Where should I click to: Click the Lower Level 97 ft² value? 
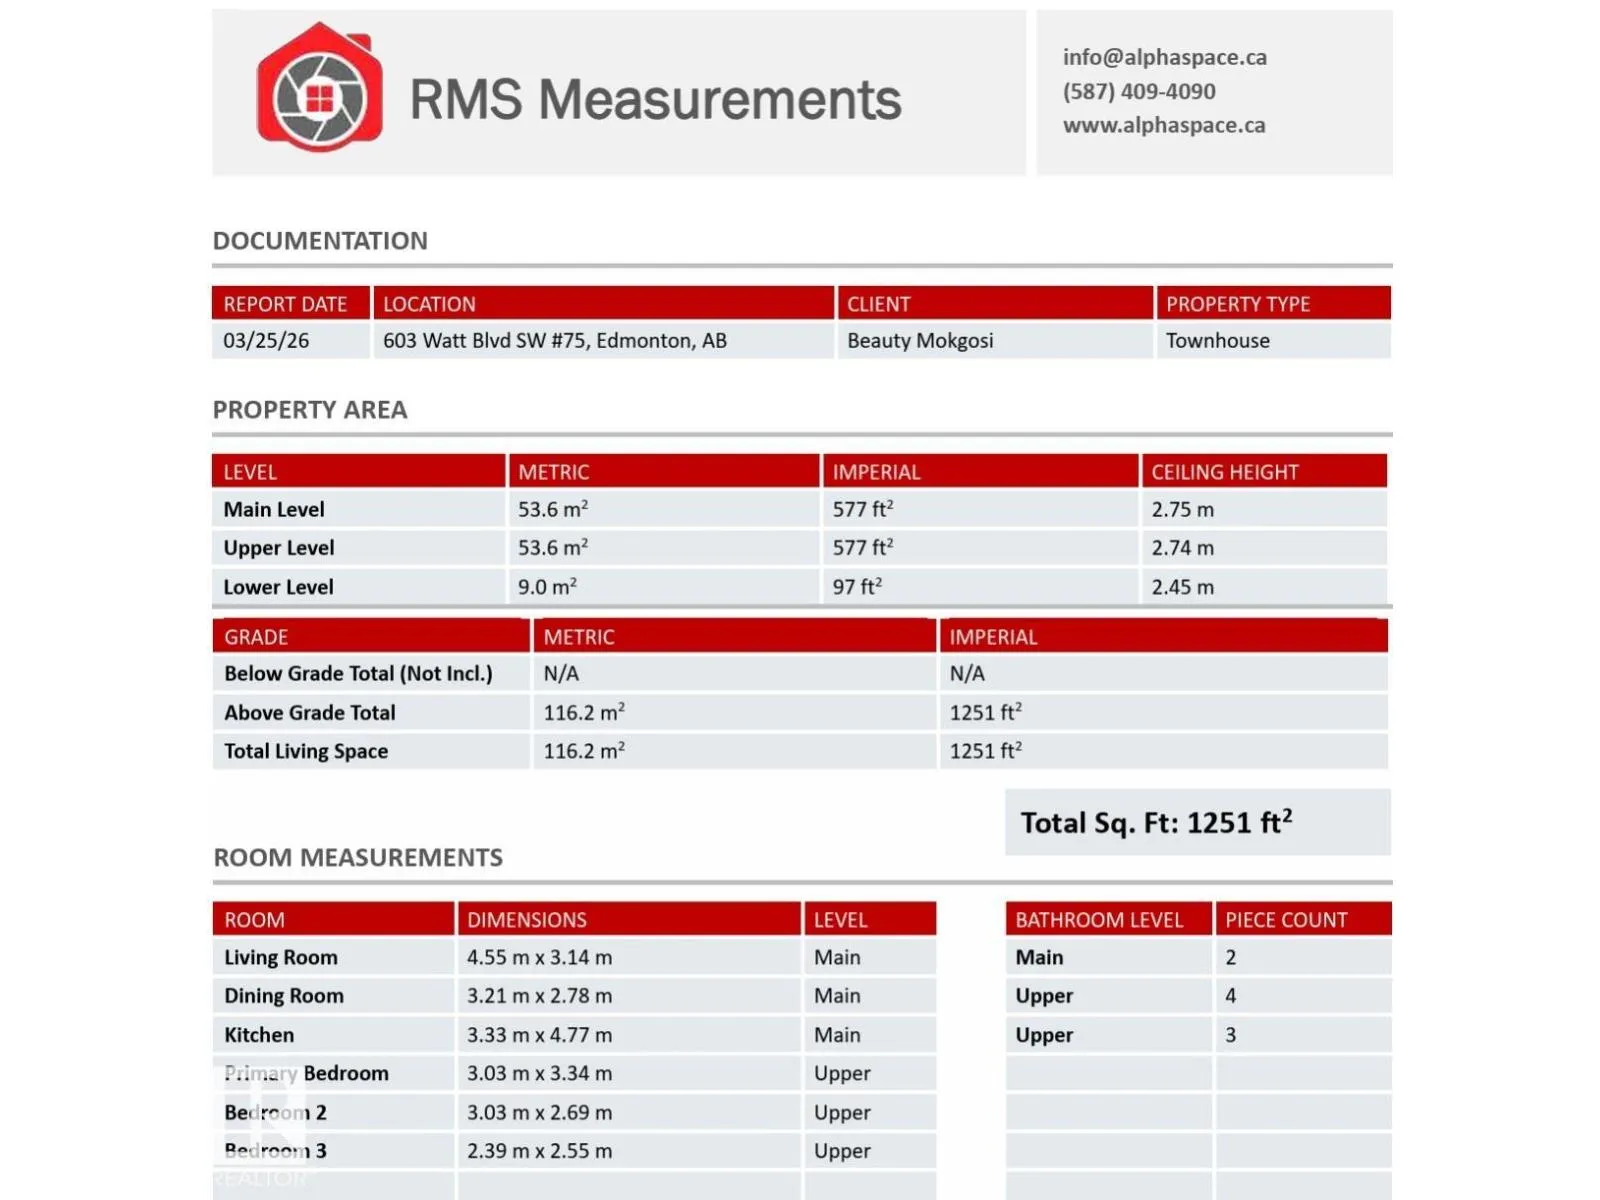[857, 587]
